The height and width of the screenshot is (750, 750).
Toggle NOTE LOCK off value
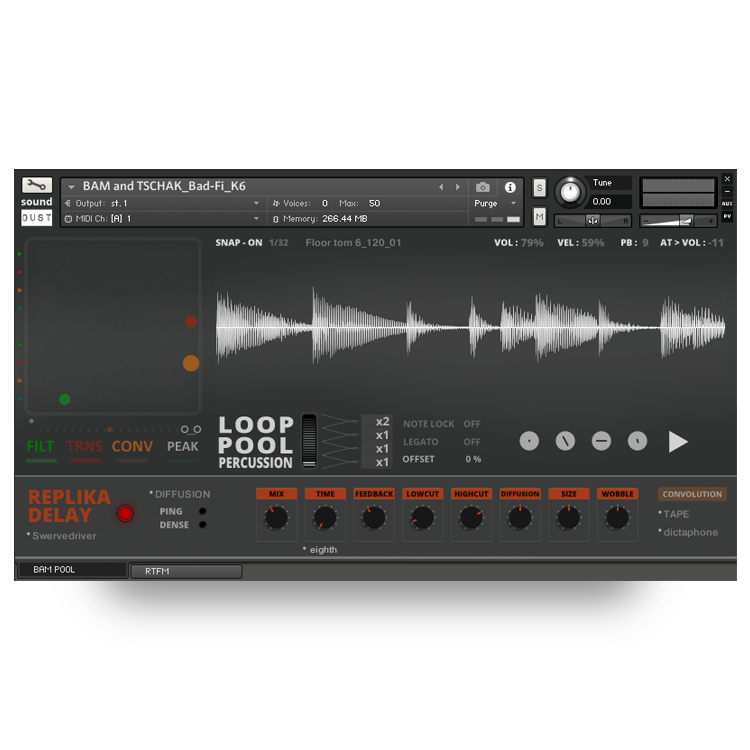[472, 424]
